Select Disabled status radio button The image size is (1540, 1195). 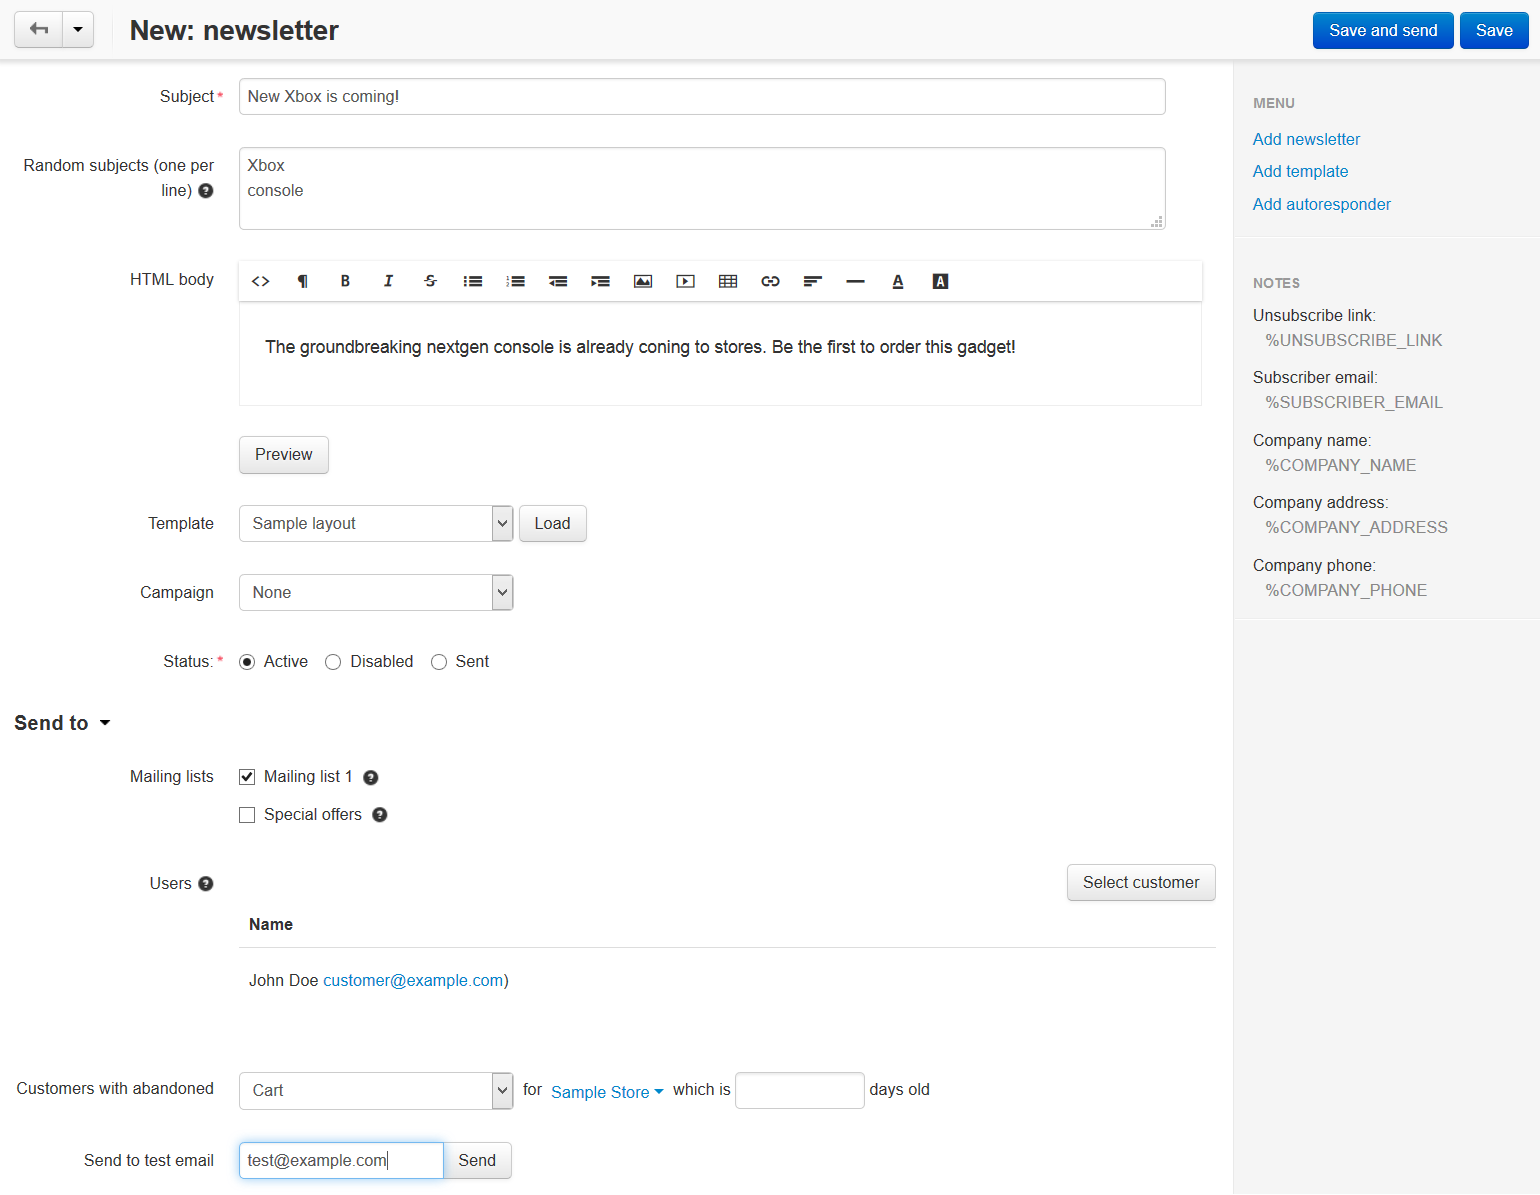[x=333, y=662]
